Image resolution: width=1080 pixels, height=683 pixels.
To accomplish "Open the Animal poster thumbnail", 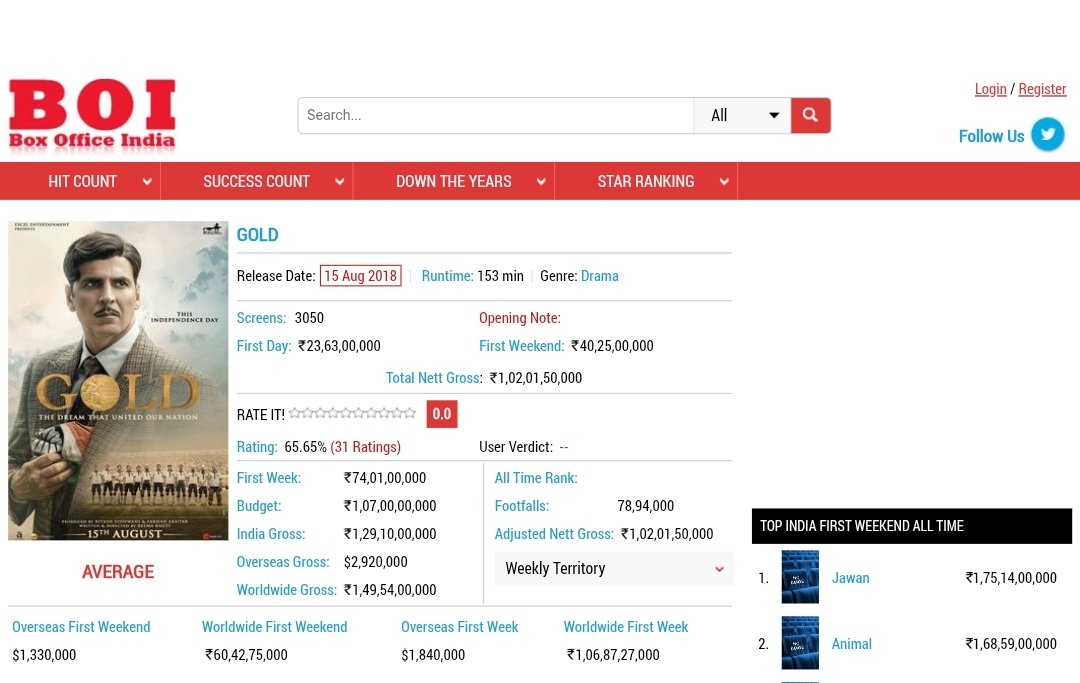I will [800, 643].
